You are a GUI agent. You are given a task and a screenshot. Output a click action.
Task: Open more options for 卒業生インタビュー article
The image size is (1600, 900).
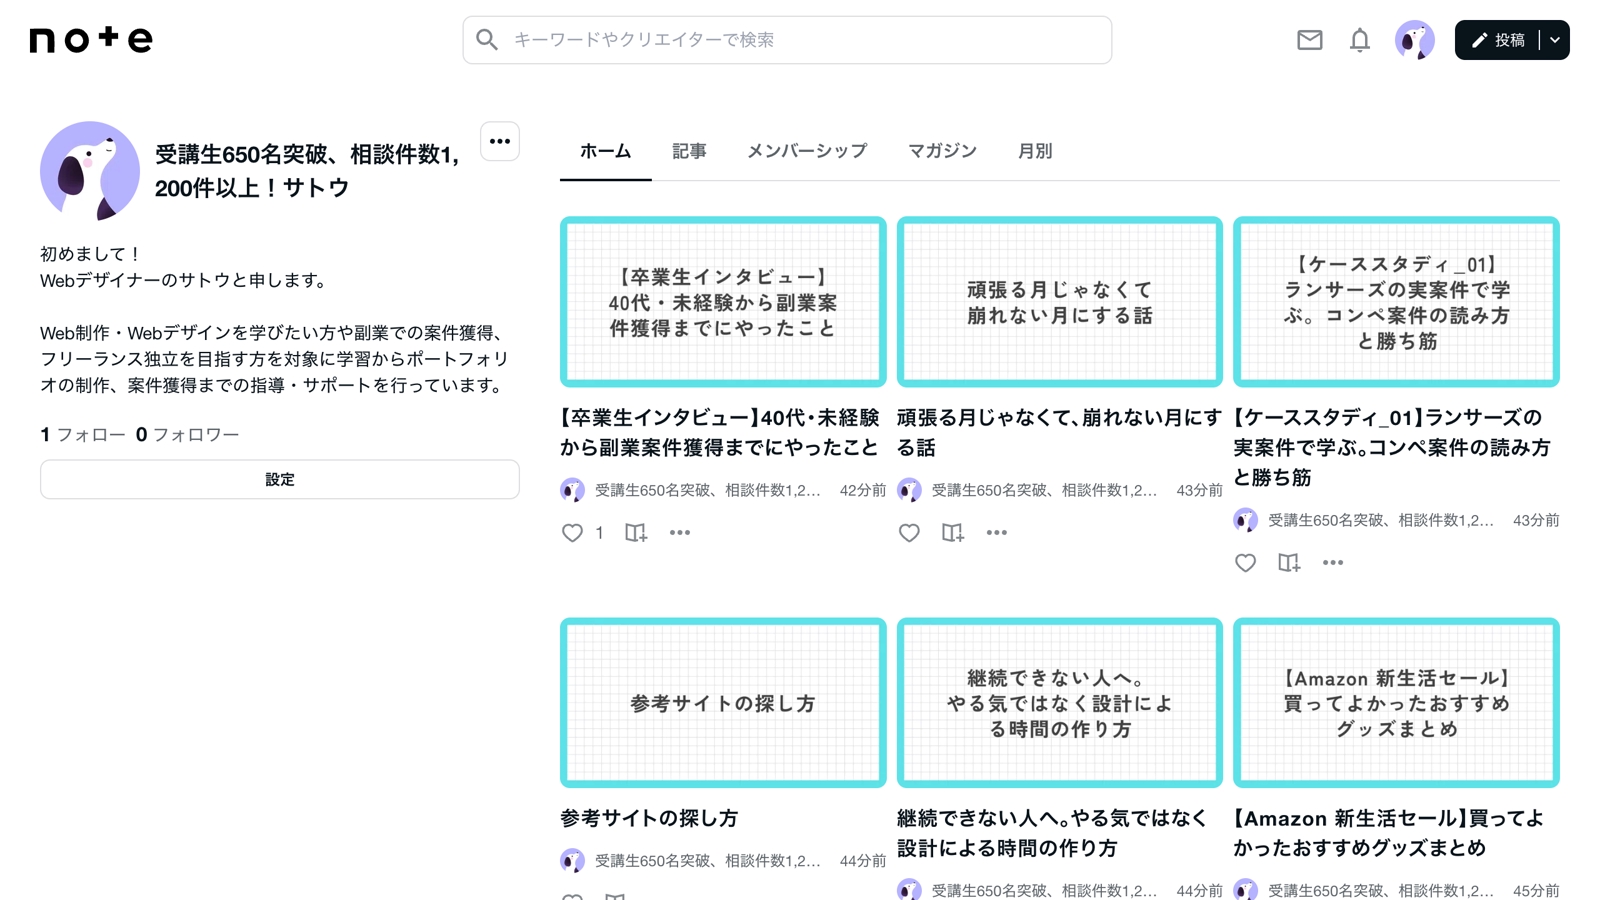[x=680, y=533]
